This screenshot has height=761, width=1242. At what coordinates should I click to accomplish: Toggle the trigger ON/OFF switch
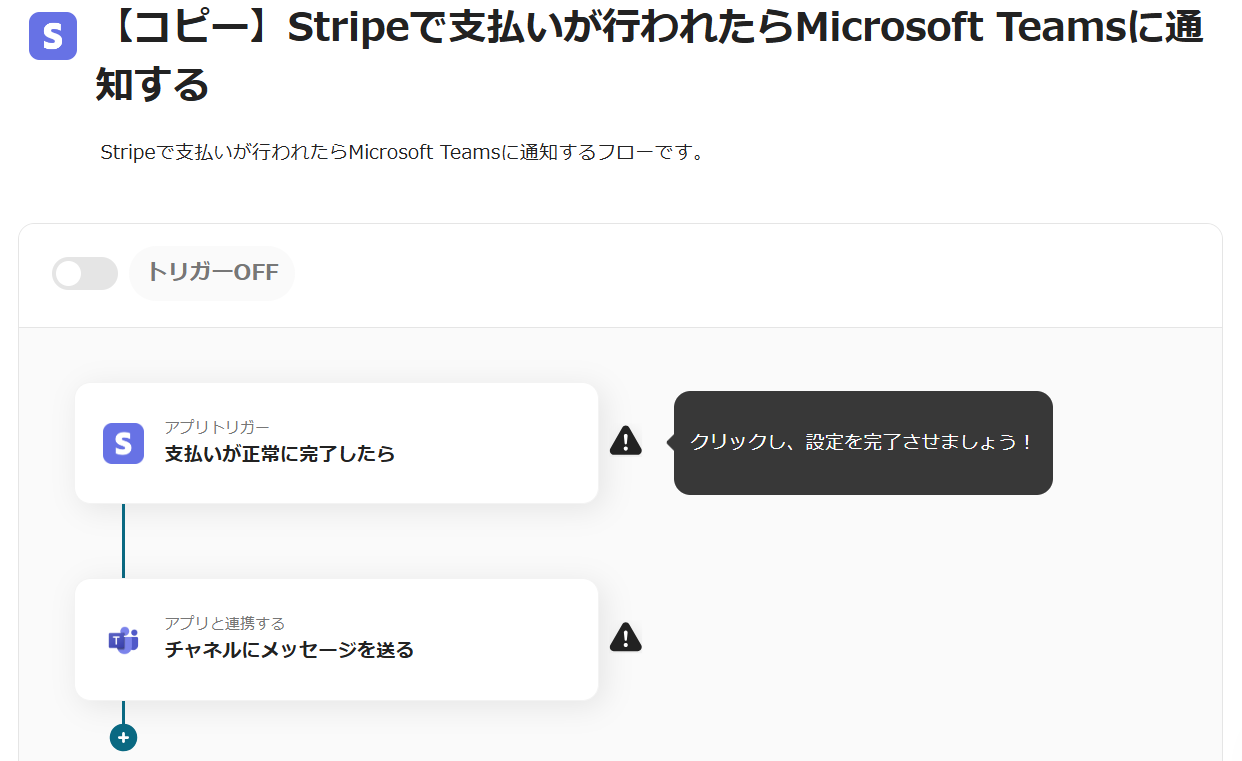tap(85, 274)
